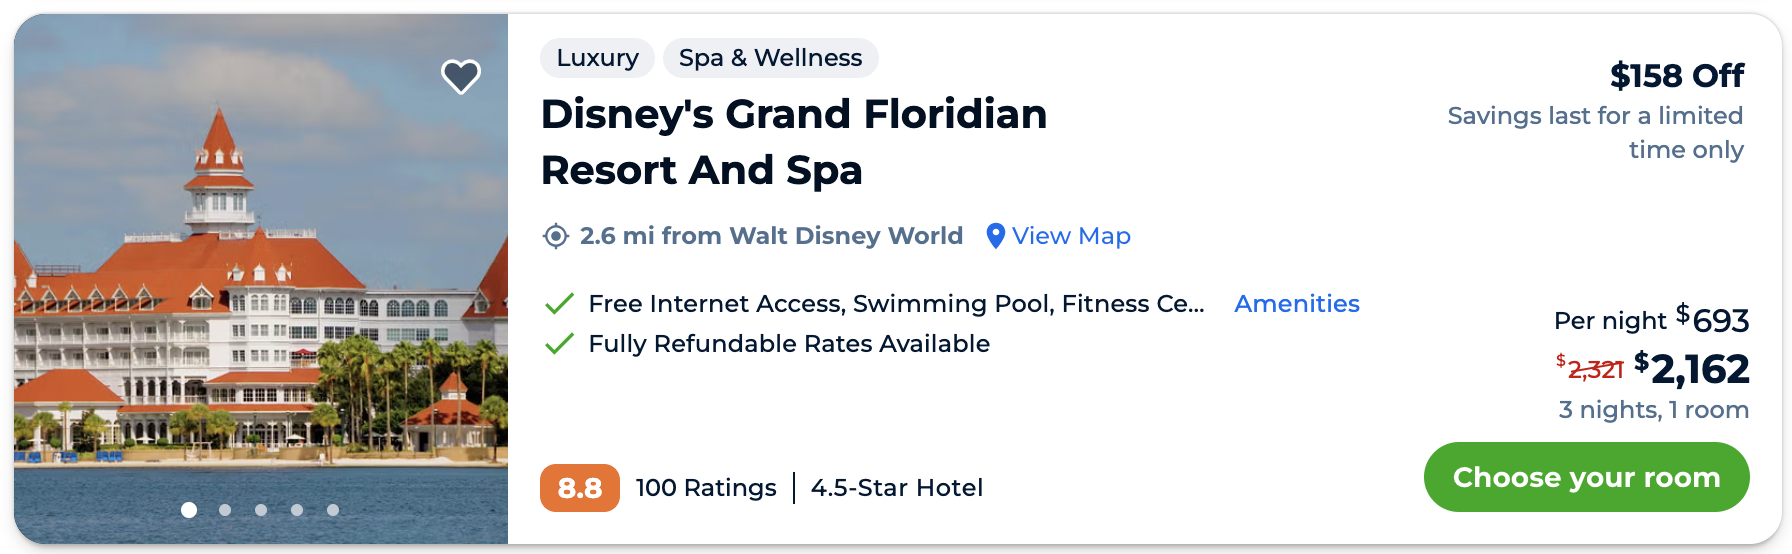This screenshot has width=1792, height=554.
Task: Show the third photo via carousel dot
Action: pyautogui.click(x=261, y=510)
